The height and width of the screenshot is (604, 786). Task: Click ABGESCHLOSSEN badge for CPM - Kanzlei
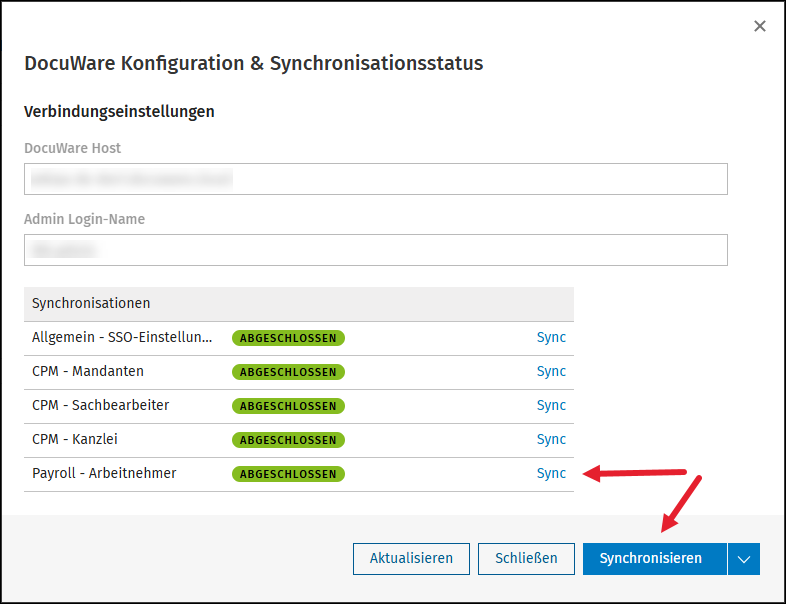pos(288,440)
